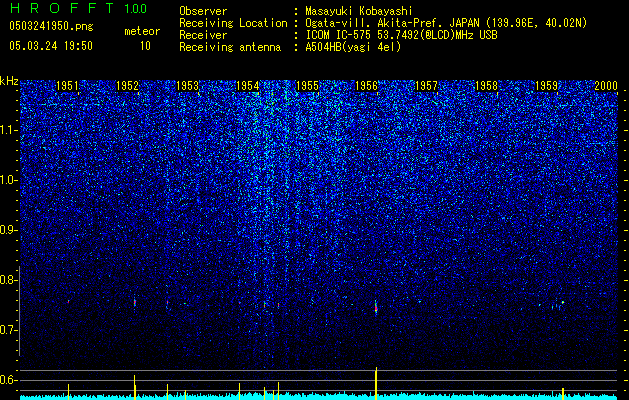
Task: Click the tallest yellow power spike near 1956
Action: (x=376, y=383)
